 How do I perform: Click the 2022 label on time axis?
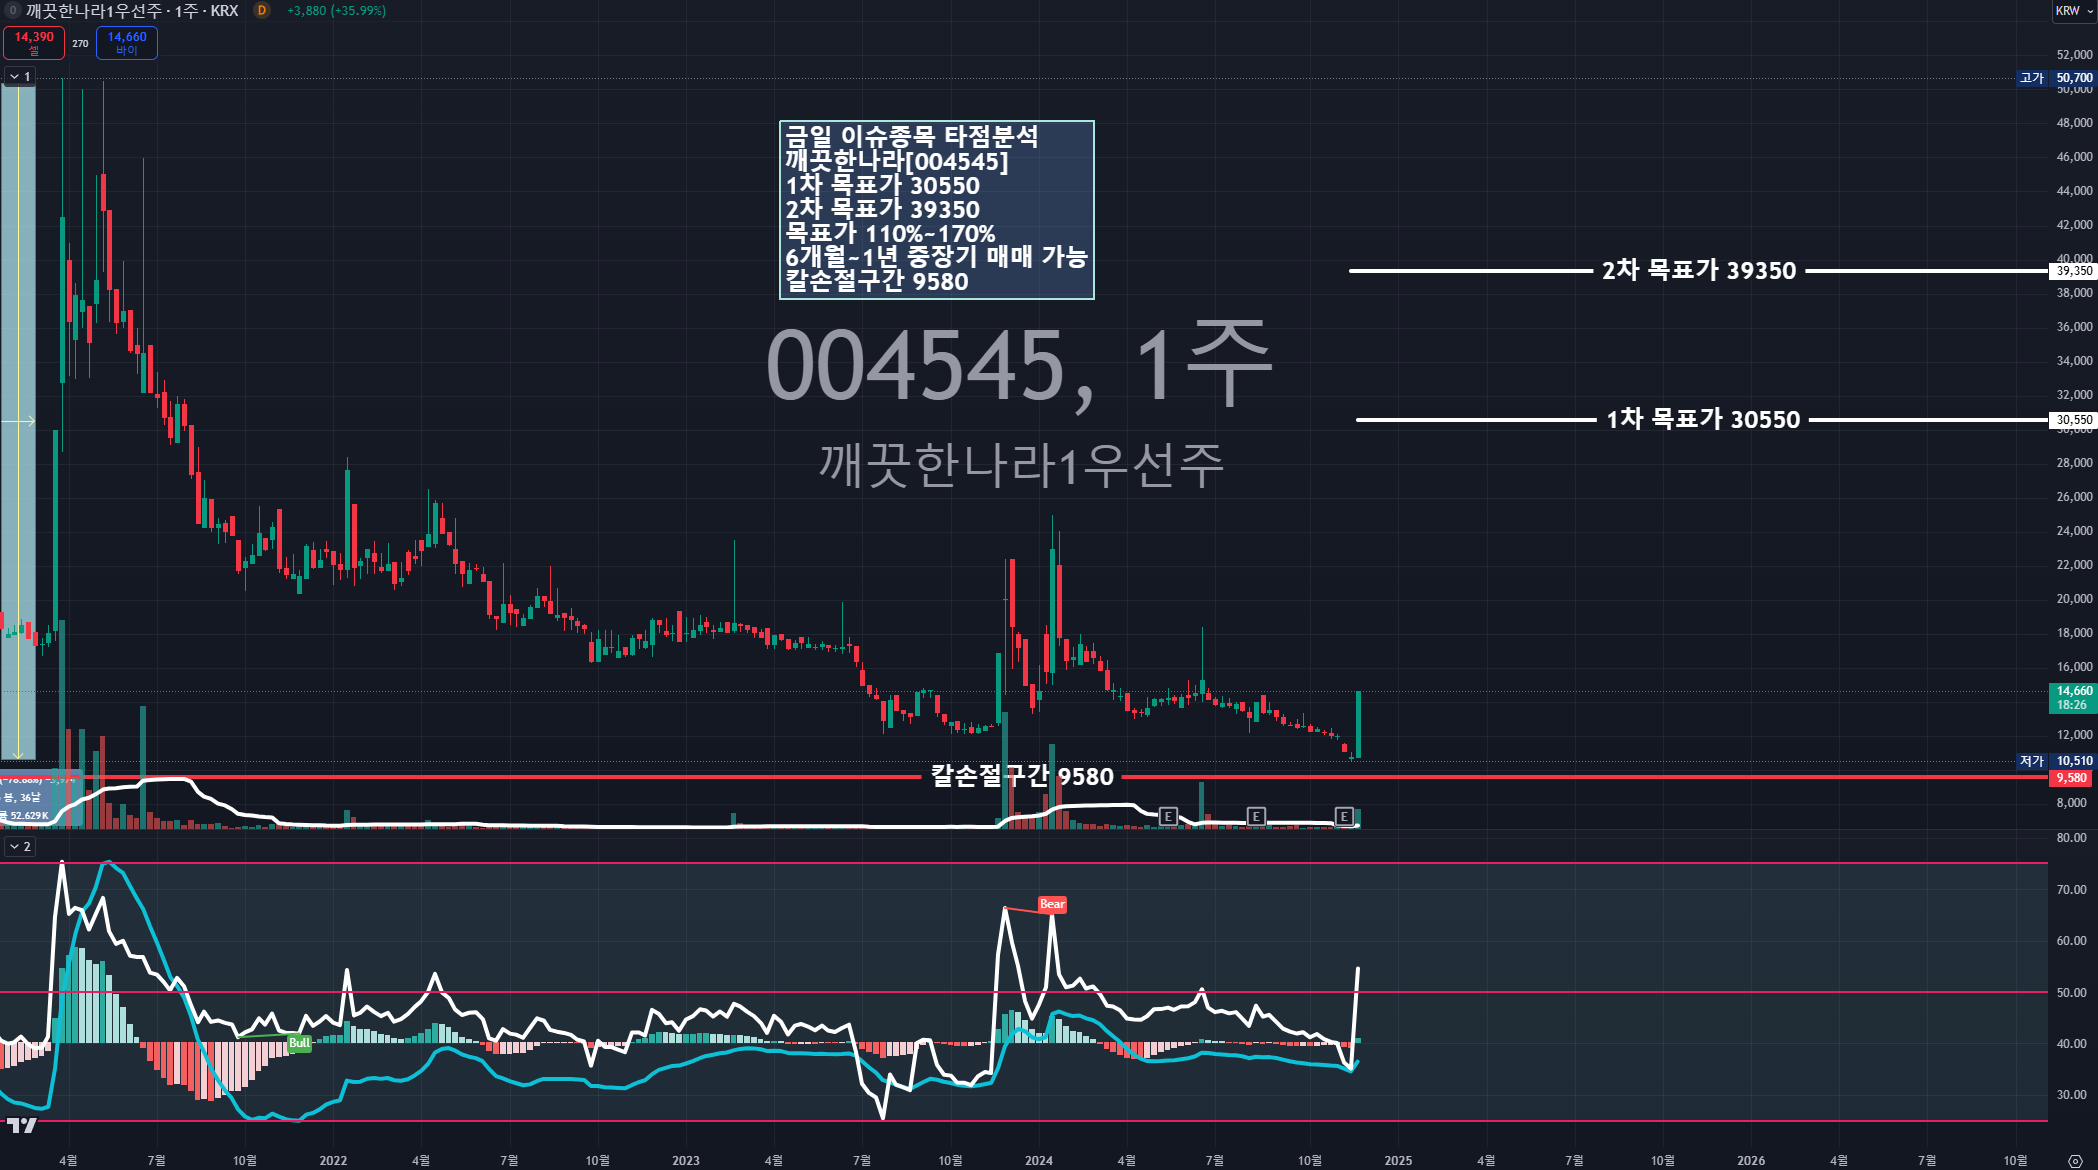point(333,1161)
